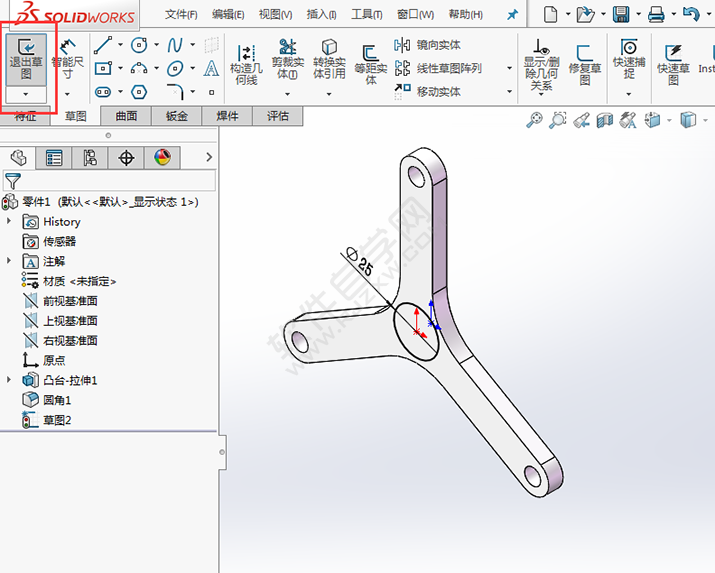Open the ConfigurationManager tab icon

click(90, 158)
